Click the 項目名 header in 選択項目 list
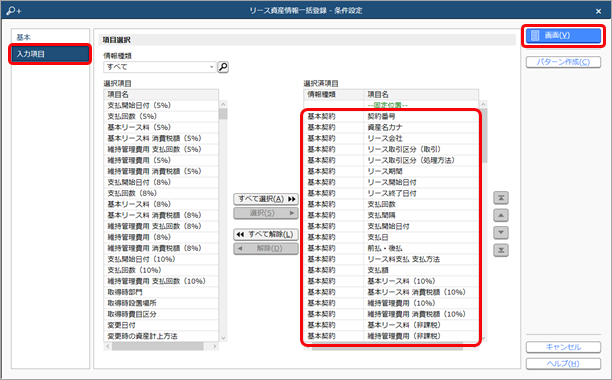This screenshot has width=612, height=380. coord(161,94)
